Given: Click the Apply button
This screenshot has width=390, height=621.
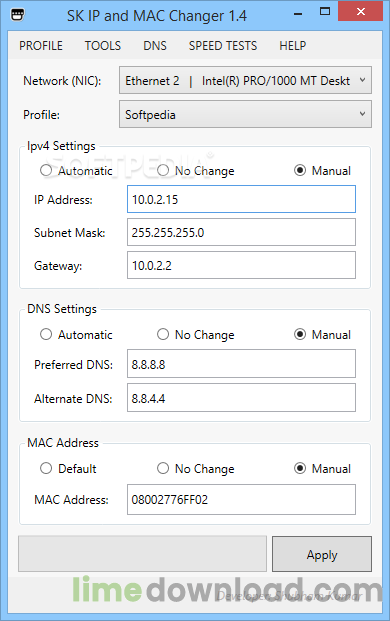Looking at the screenshot, I should pos(322,554).
